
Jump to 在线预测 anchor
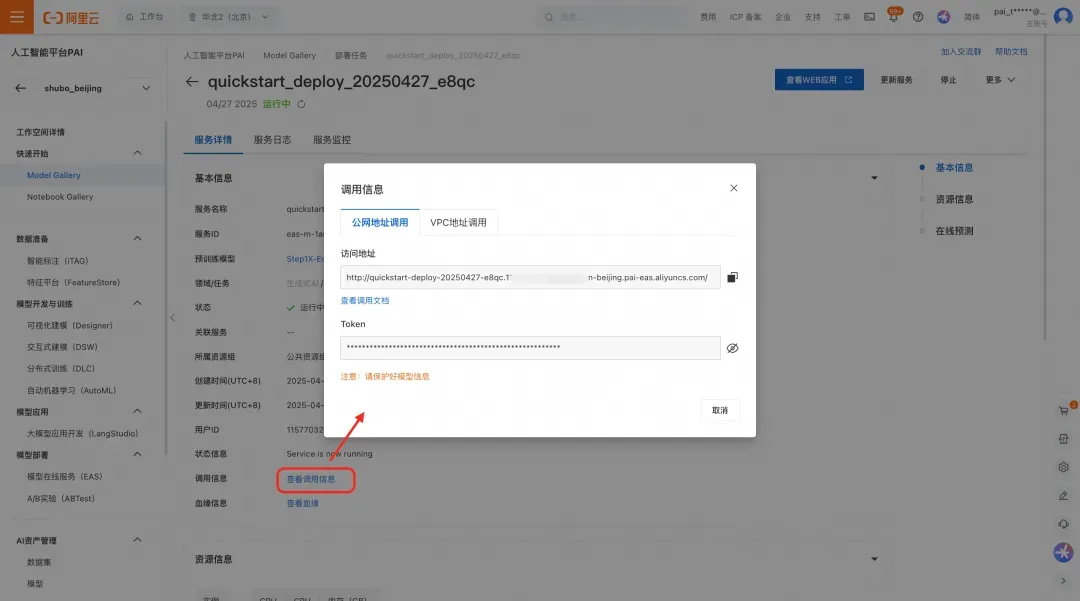click(954, 231)
